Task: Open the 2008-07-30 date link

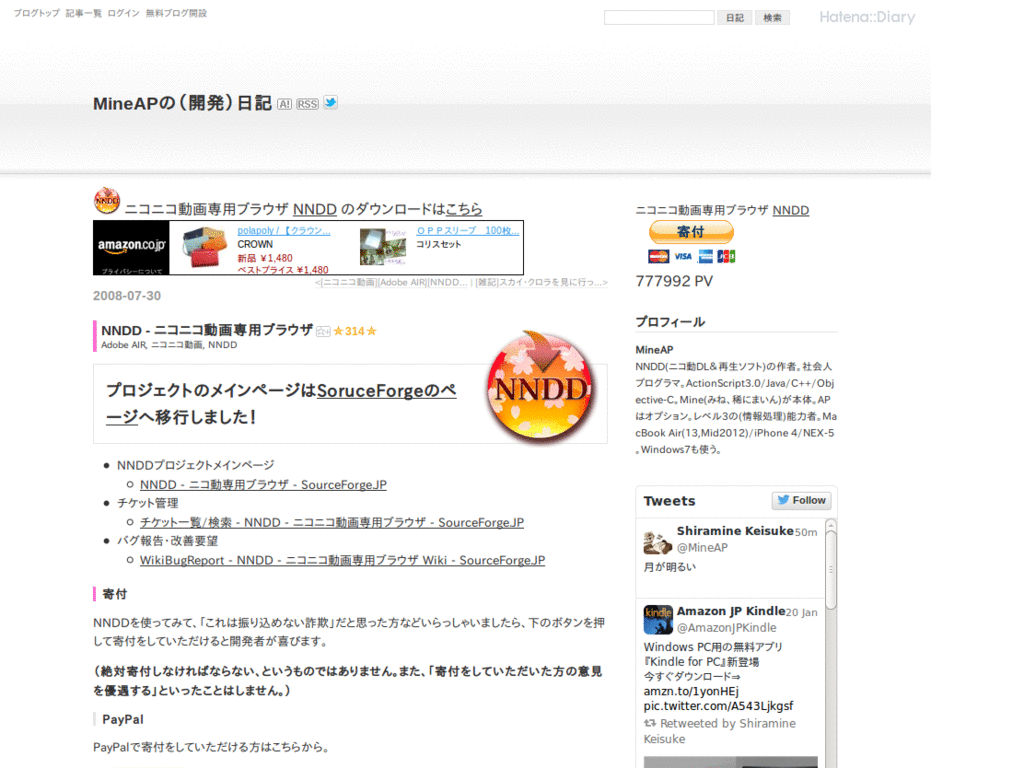Action: (127, 296)
